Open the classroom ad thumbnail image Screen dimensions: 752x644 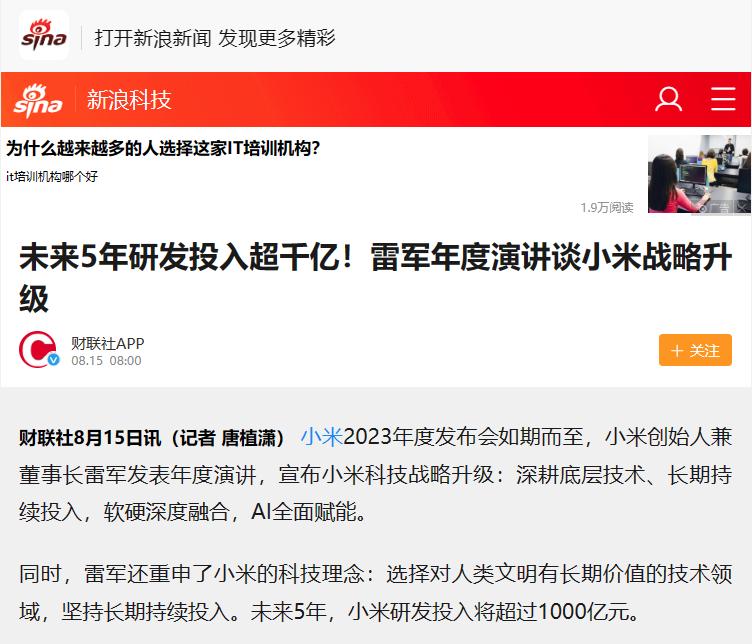[x=699, y=175]
